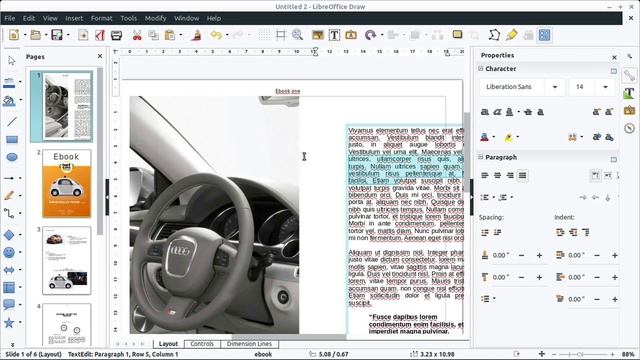This screenshot has width=640, height=360.
Task: Set paragraph Align Left
Action: click(485, 176)
